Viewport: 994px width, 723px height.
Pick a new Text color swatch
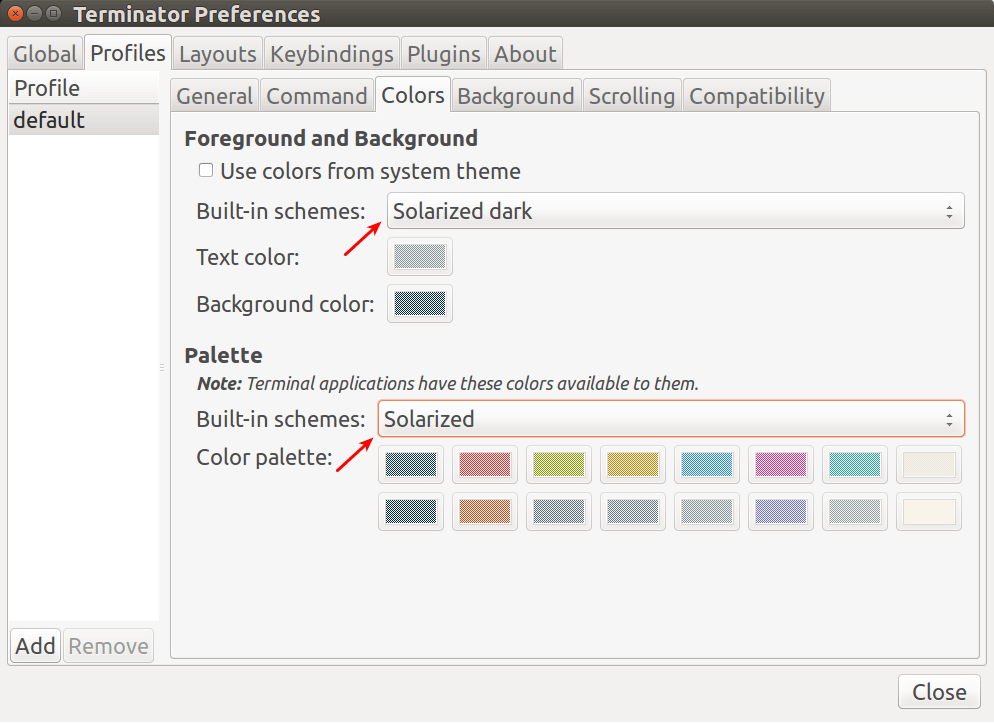point(420,257)
